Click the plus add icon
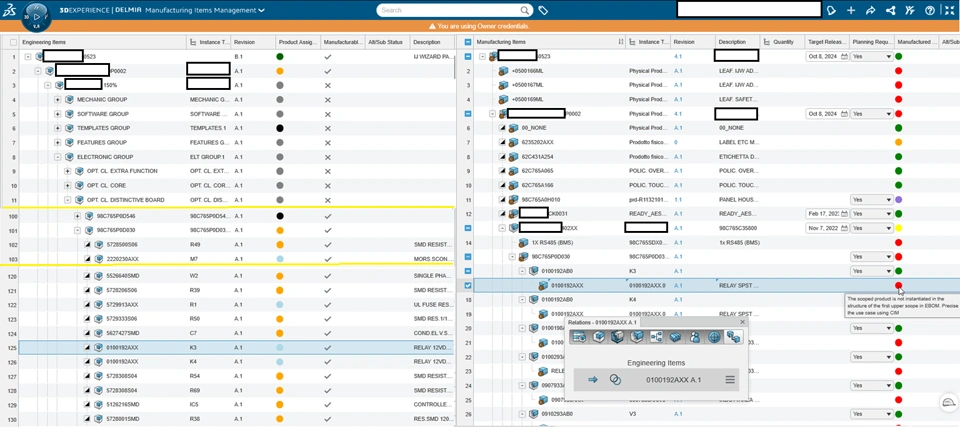The width and height of the screenshot is (960, 427). 850,10
